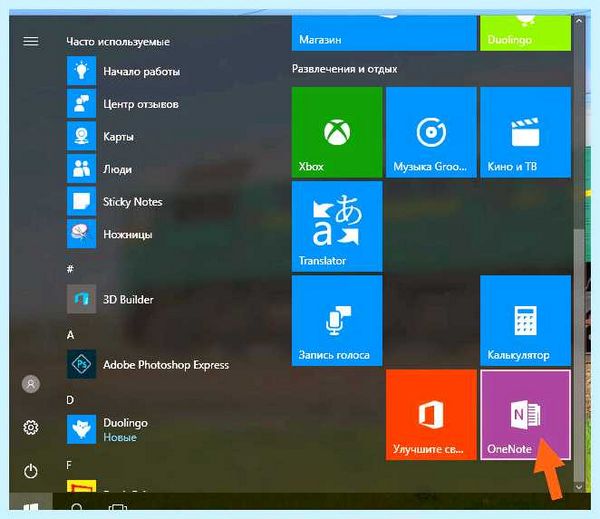The height and width of the screenshot is (519, 600).
Task: Open the Ножницы snipping tool icon
Action: (x=81, y=234)
